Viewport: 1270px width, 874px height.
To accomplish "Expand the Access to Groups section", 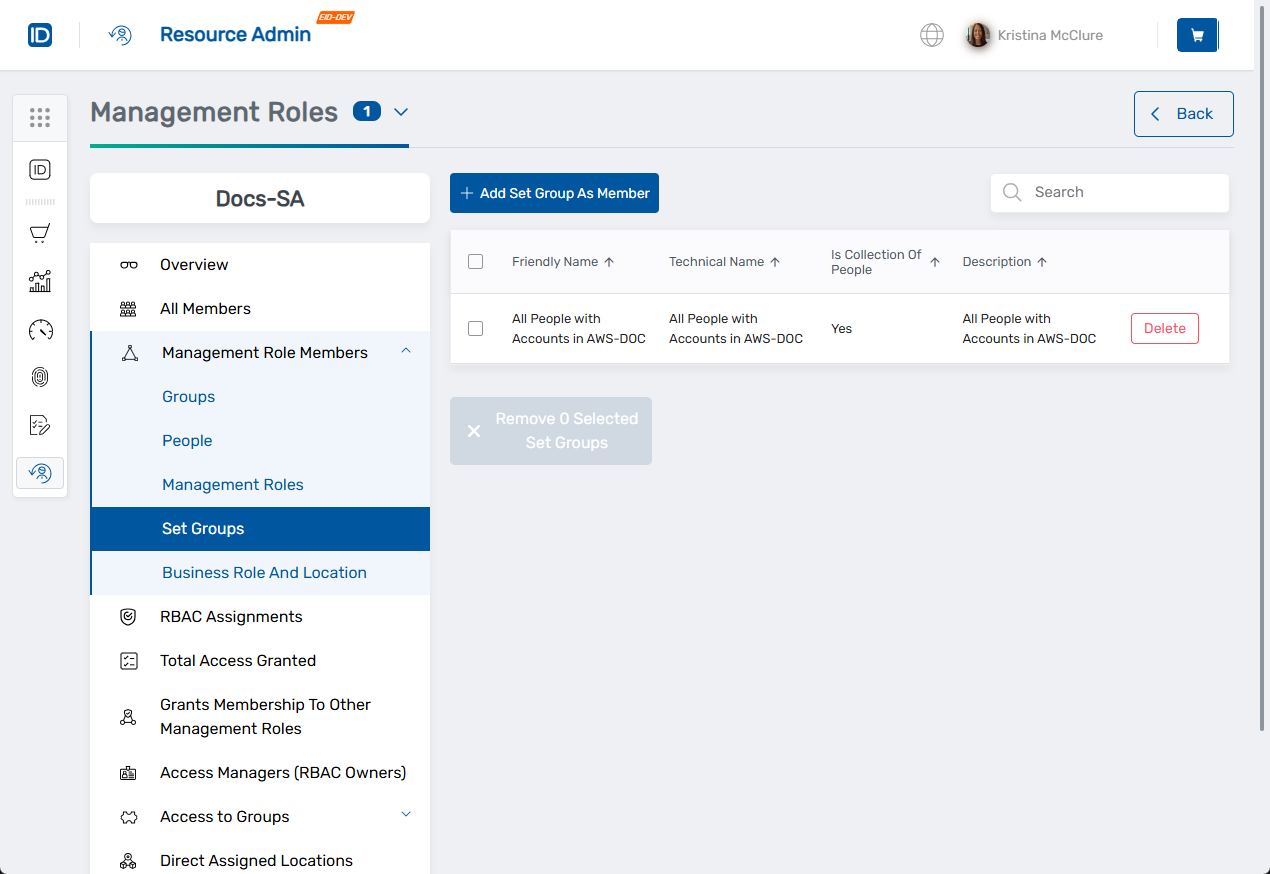I will coord(406,815).
